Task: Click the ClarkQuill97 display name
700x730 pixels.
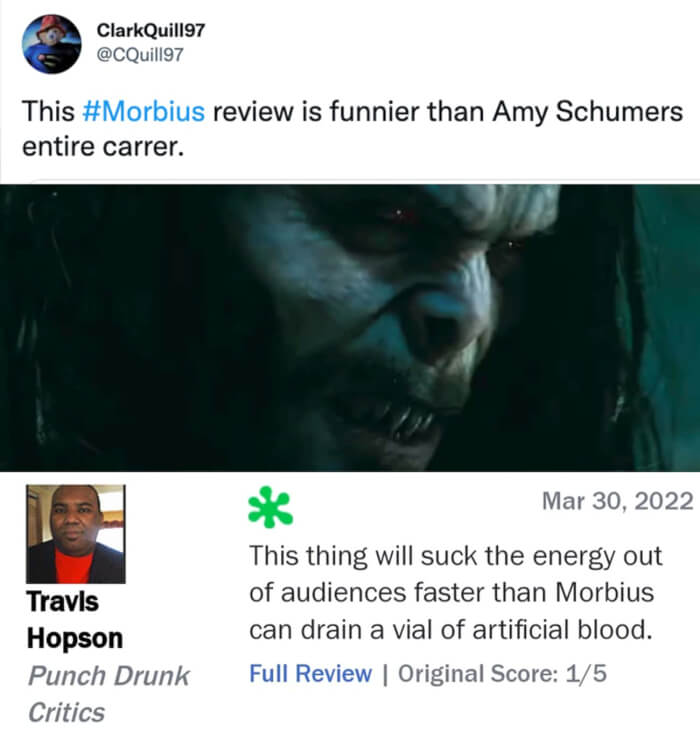Action: pos(150,31)
